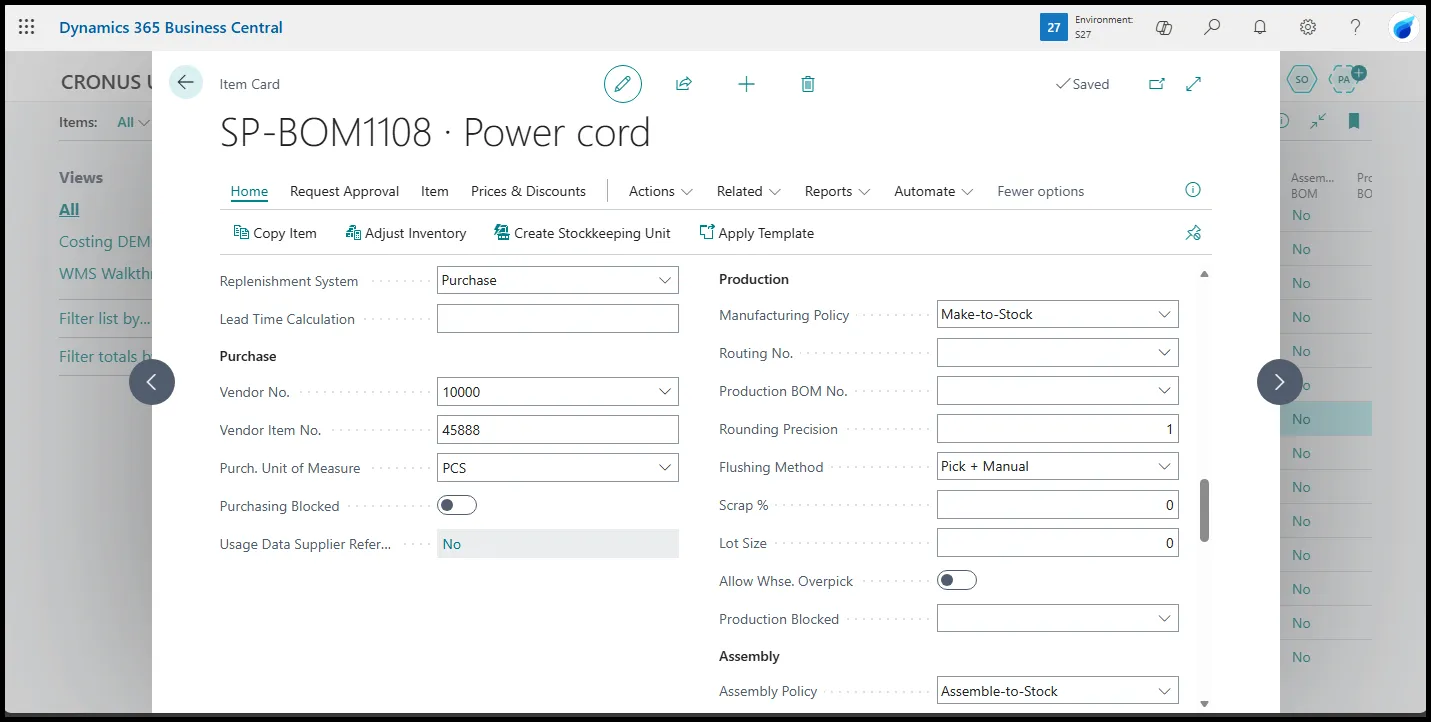Click the Lead Time Calculation field

558,319
